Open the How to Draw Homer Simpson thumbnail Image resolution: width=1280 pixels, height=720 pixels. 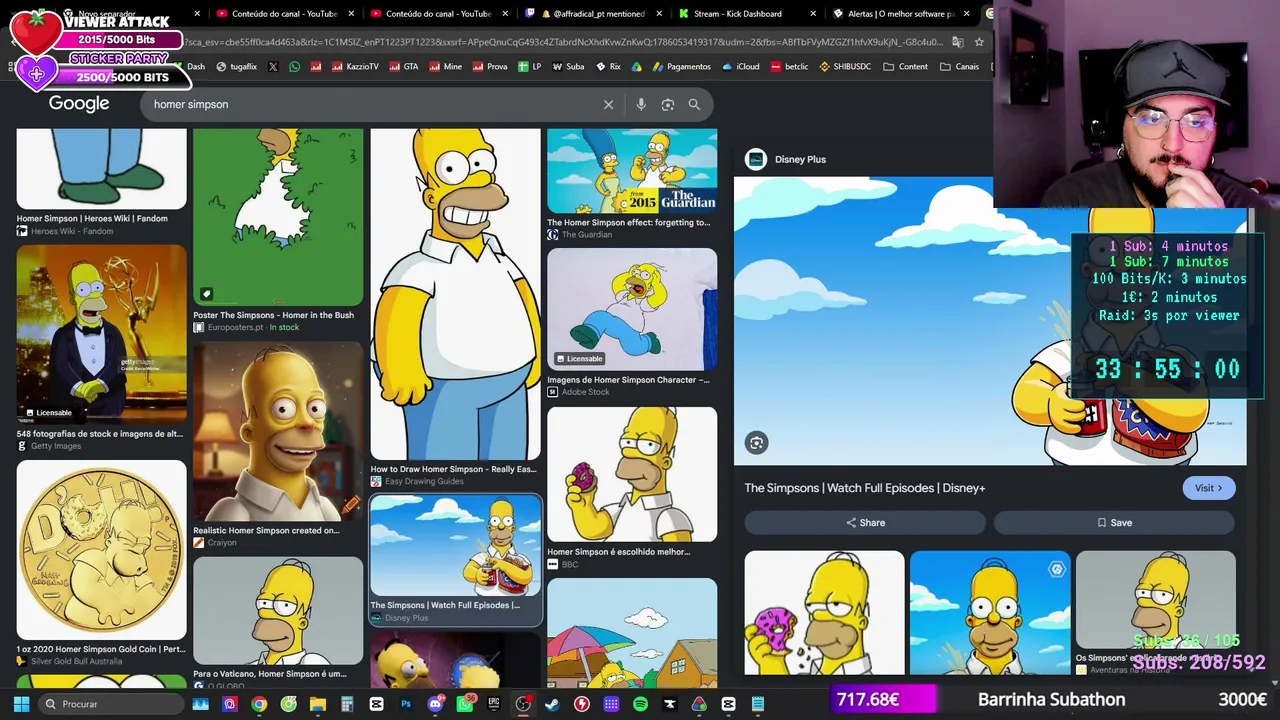tap(455, 294)
